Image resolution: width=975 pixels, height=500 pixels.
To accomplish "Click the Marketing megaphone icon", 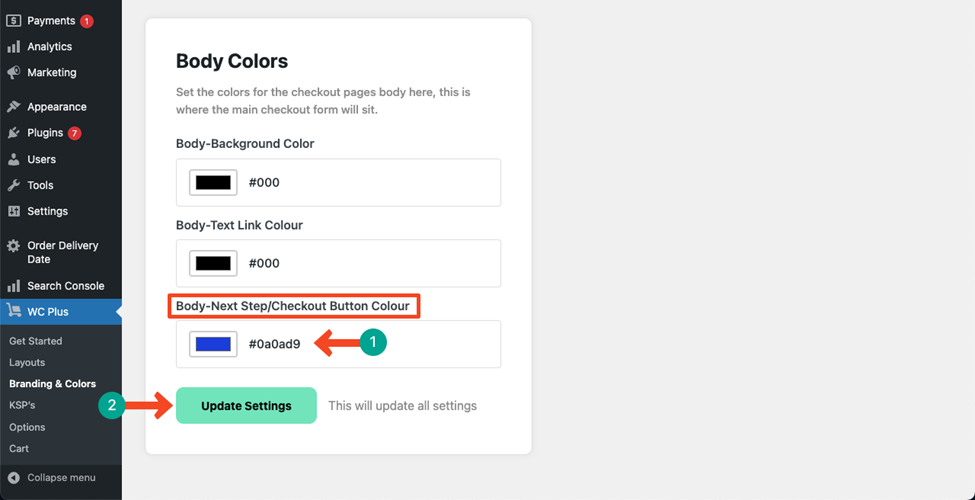I will tap(14, 73).
